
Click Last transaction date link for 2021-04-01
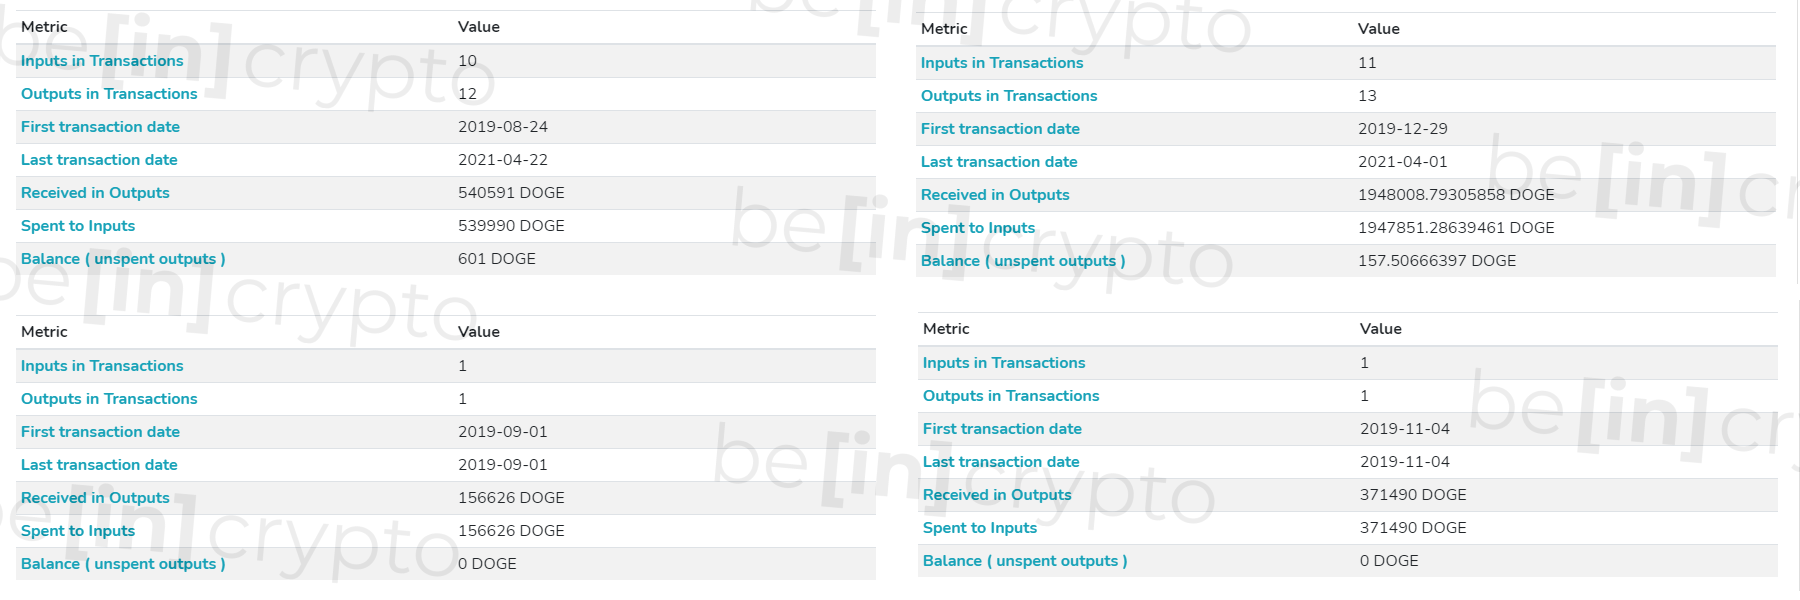coord(999,162)
